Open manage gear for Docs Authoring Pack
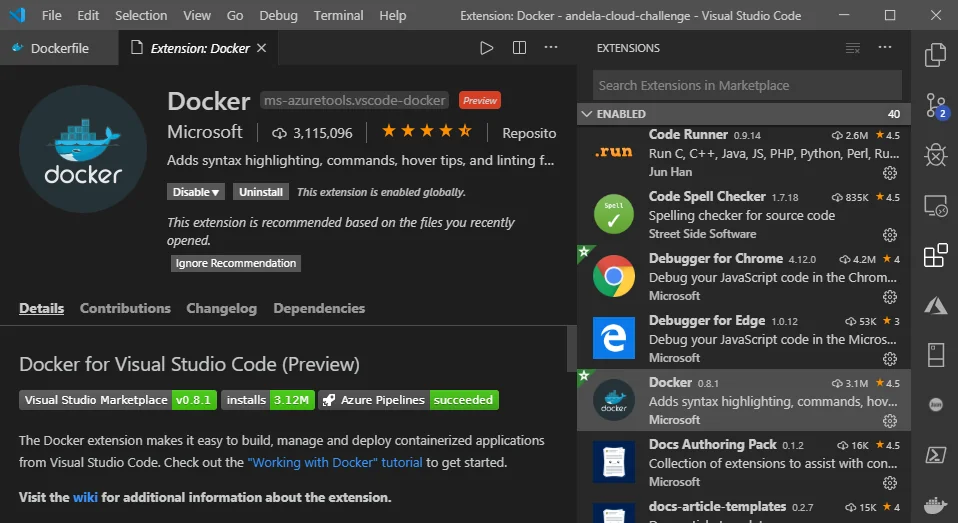This screenshot has height=523, width=958. tap(890, 483)
